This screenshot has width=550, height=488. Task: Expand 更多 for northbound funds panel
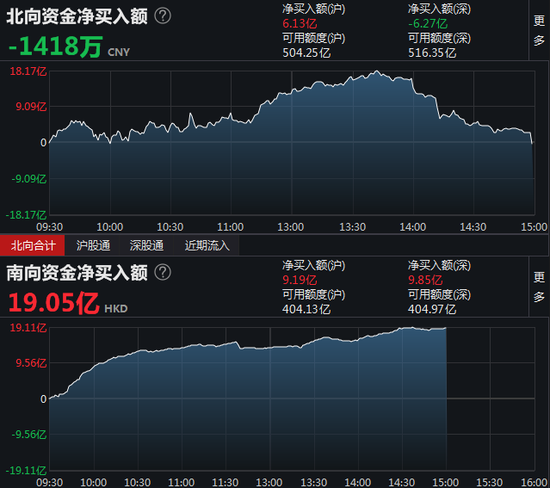(x=539, y=31)
